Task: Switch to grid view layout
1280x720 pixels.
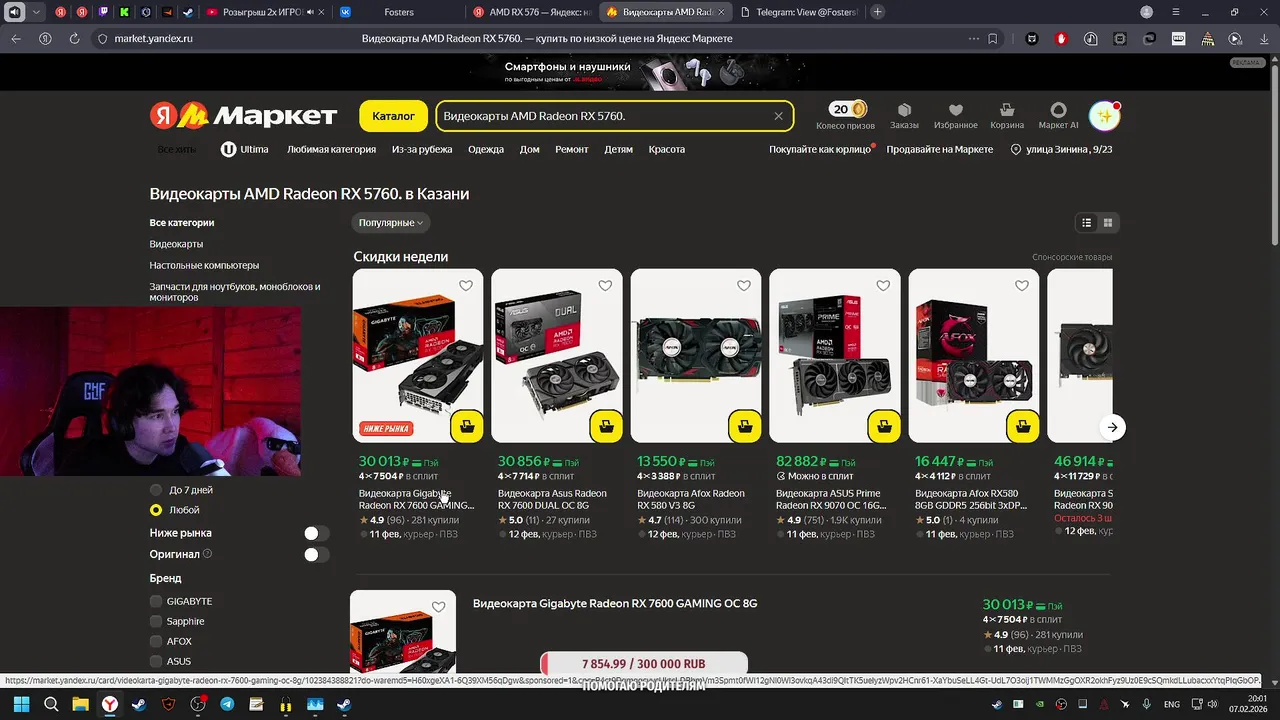Action: point(1107,223)
